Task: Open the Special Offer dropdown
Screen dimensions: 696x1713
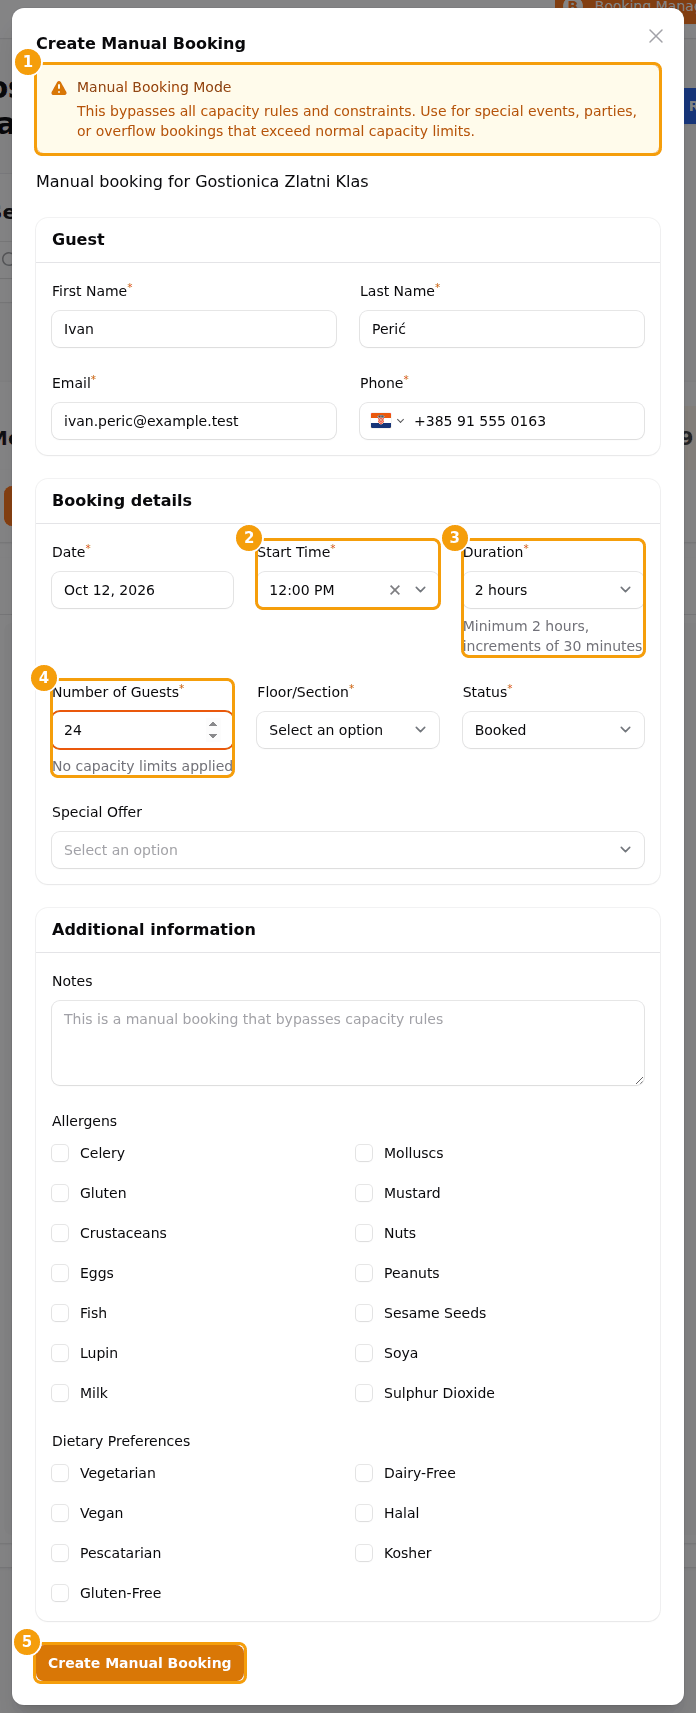Action: coord(348,850)
